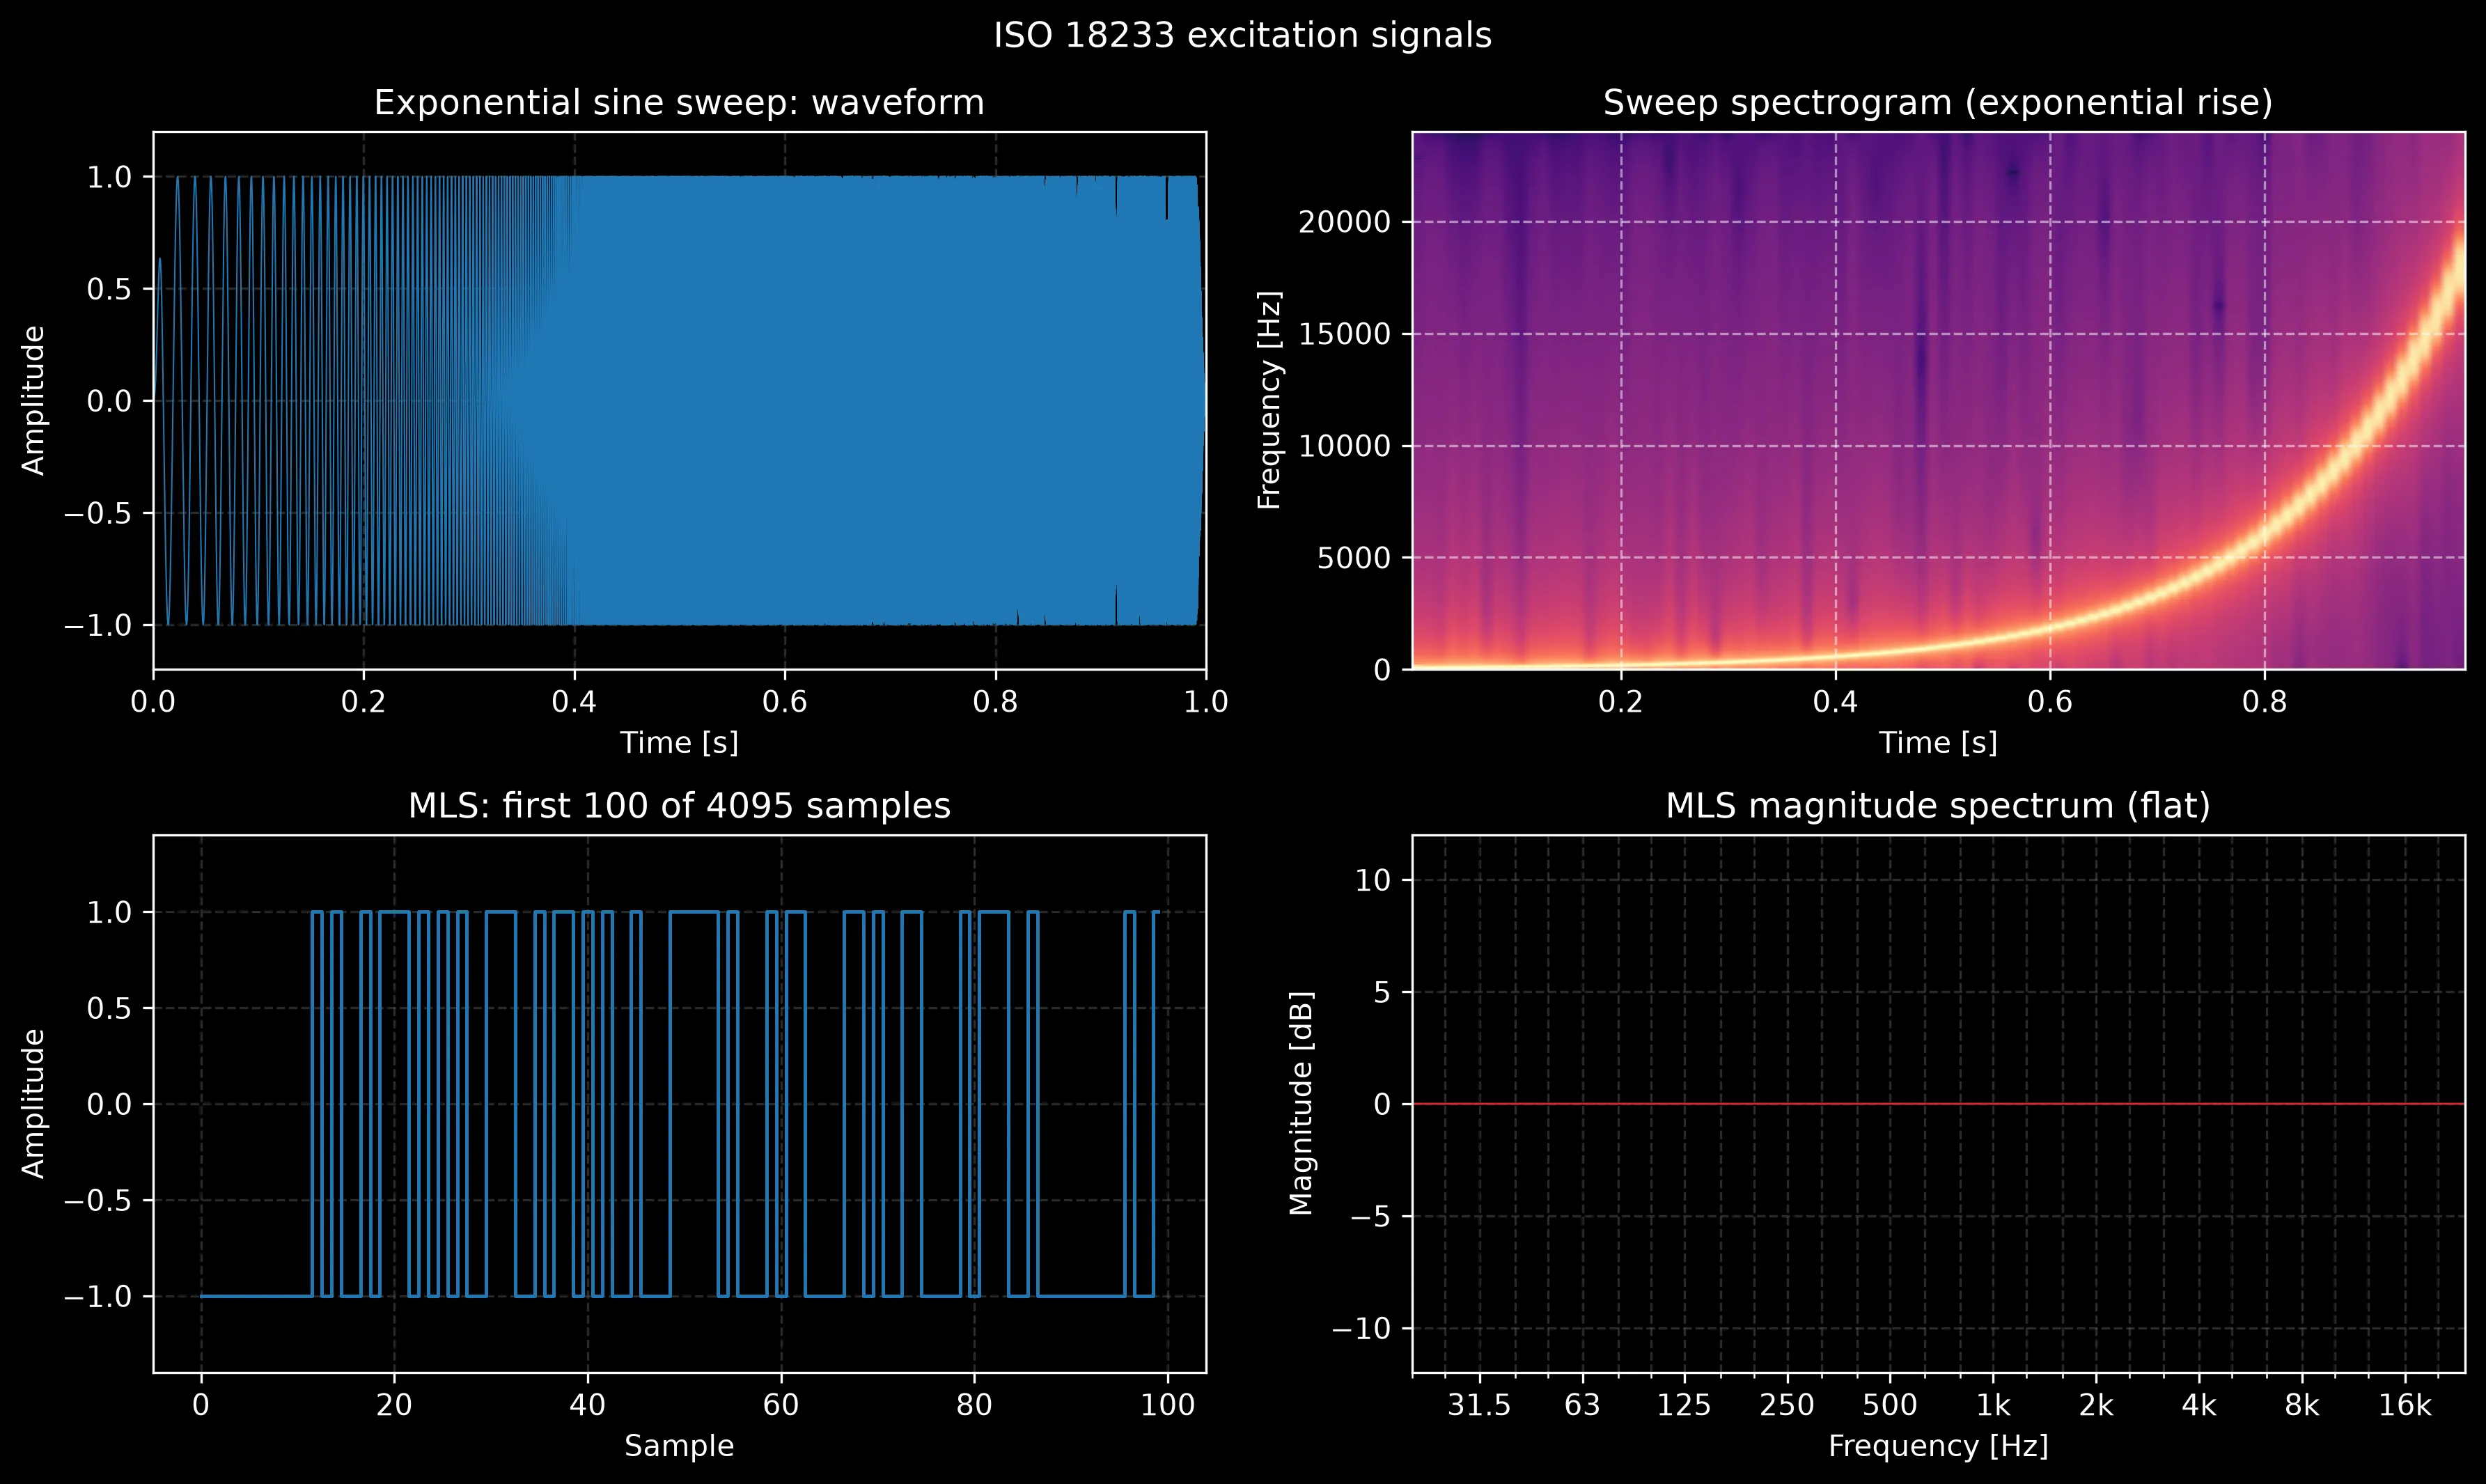Click the "10000" frequency tick label

click(x=1345, y=446)
